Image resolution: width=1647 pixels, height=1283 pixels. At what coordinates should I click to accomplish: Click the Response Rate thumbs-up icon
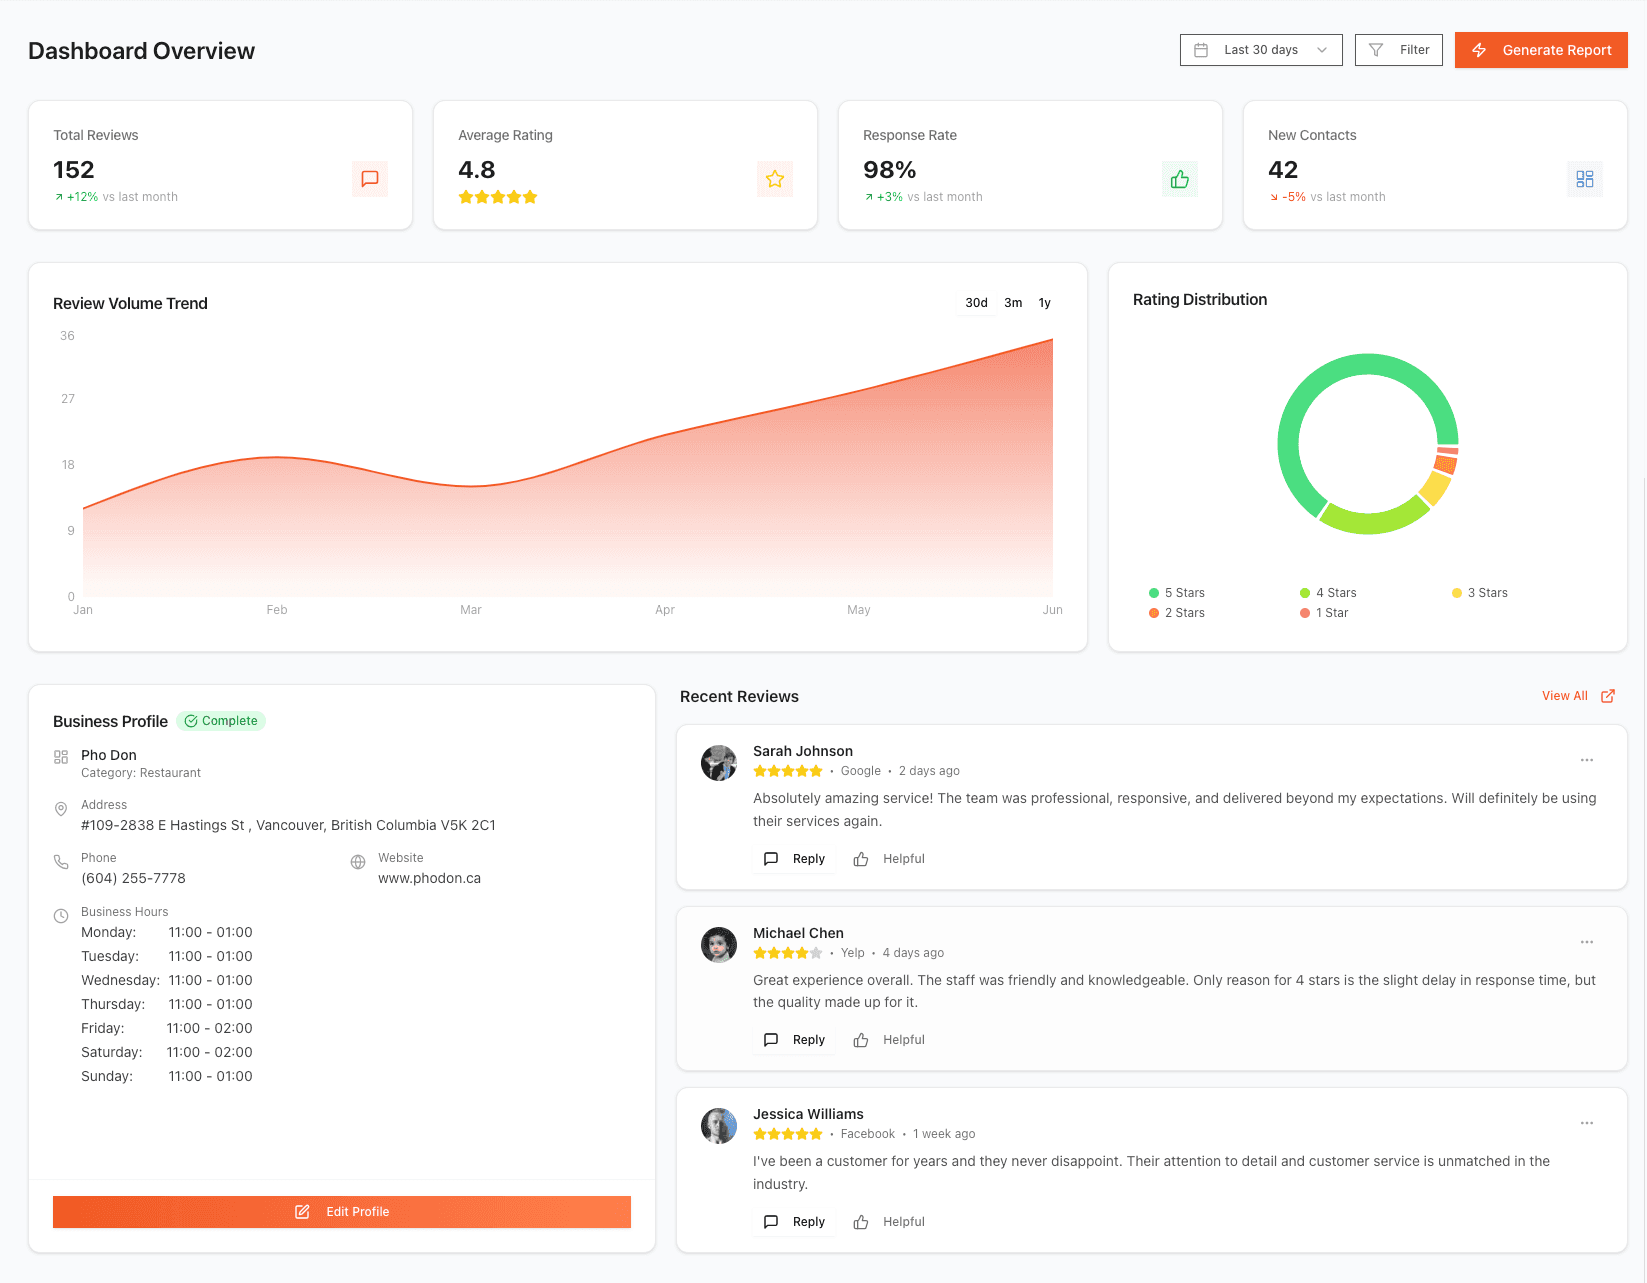[1180, 179]
